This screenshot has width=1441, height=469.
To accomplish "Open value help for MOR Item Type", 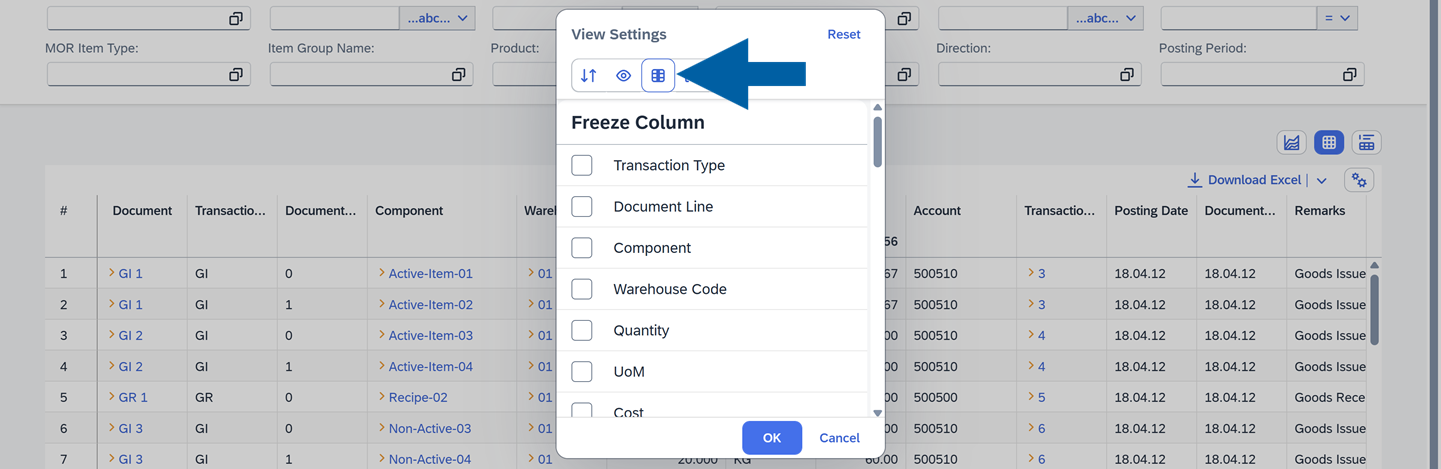I will pyautogui.click(x=236, y=75).
